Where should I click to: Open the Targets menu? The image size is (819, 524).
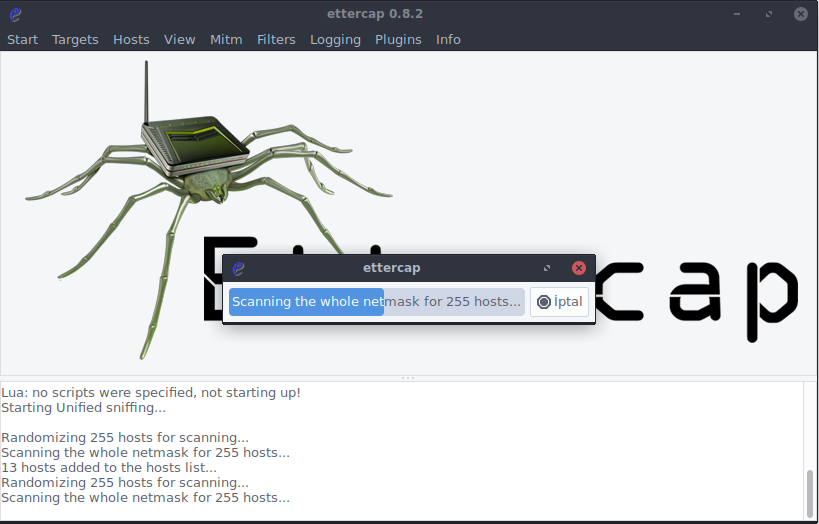tap(75, 40)
